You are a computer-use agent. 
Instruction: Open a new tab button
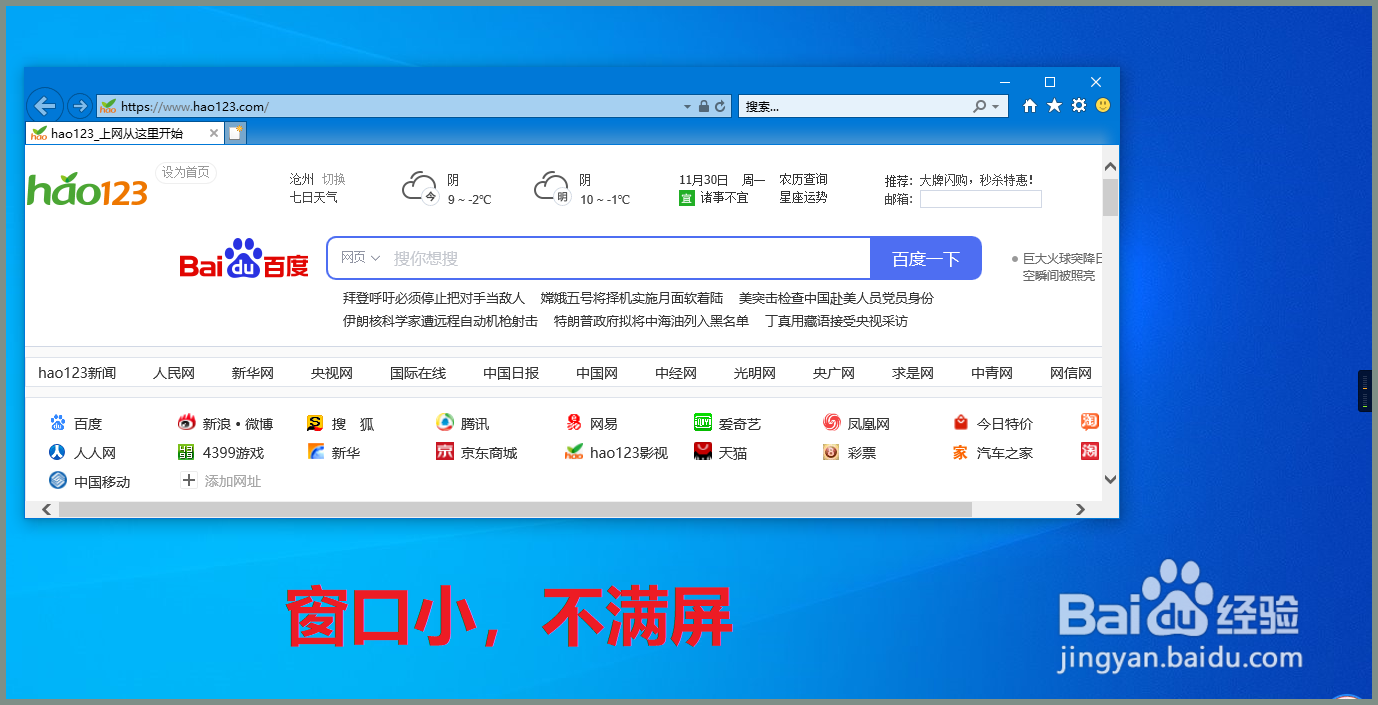point(236,133)
